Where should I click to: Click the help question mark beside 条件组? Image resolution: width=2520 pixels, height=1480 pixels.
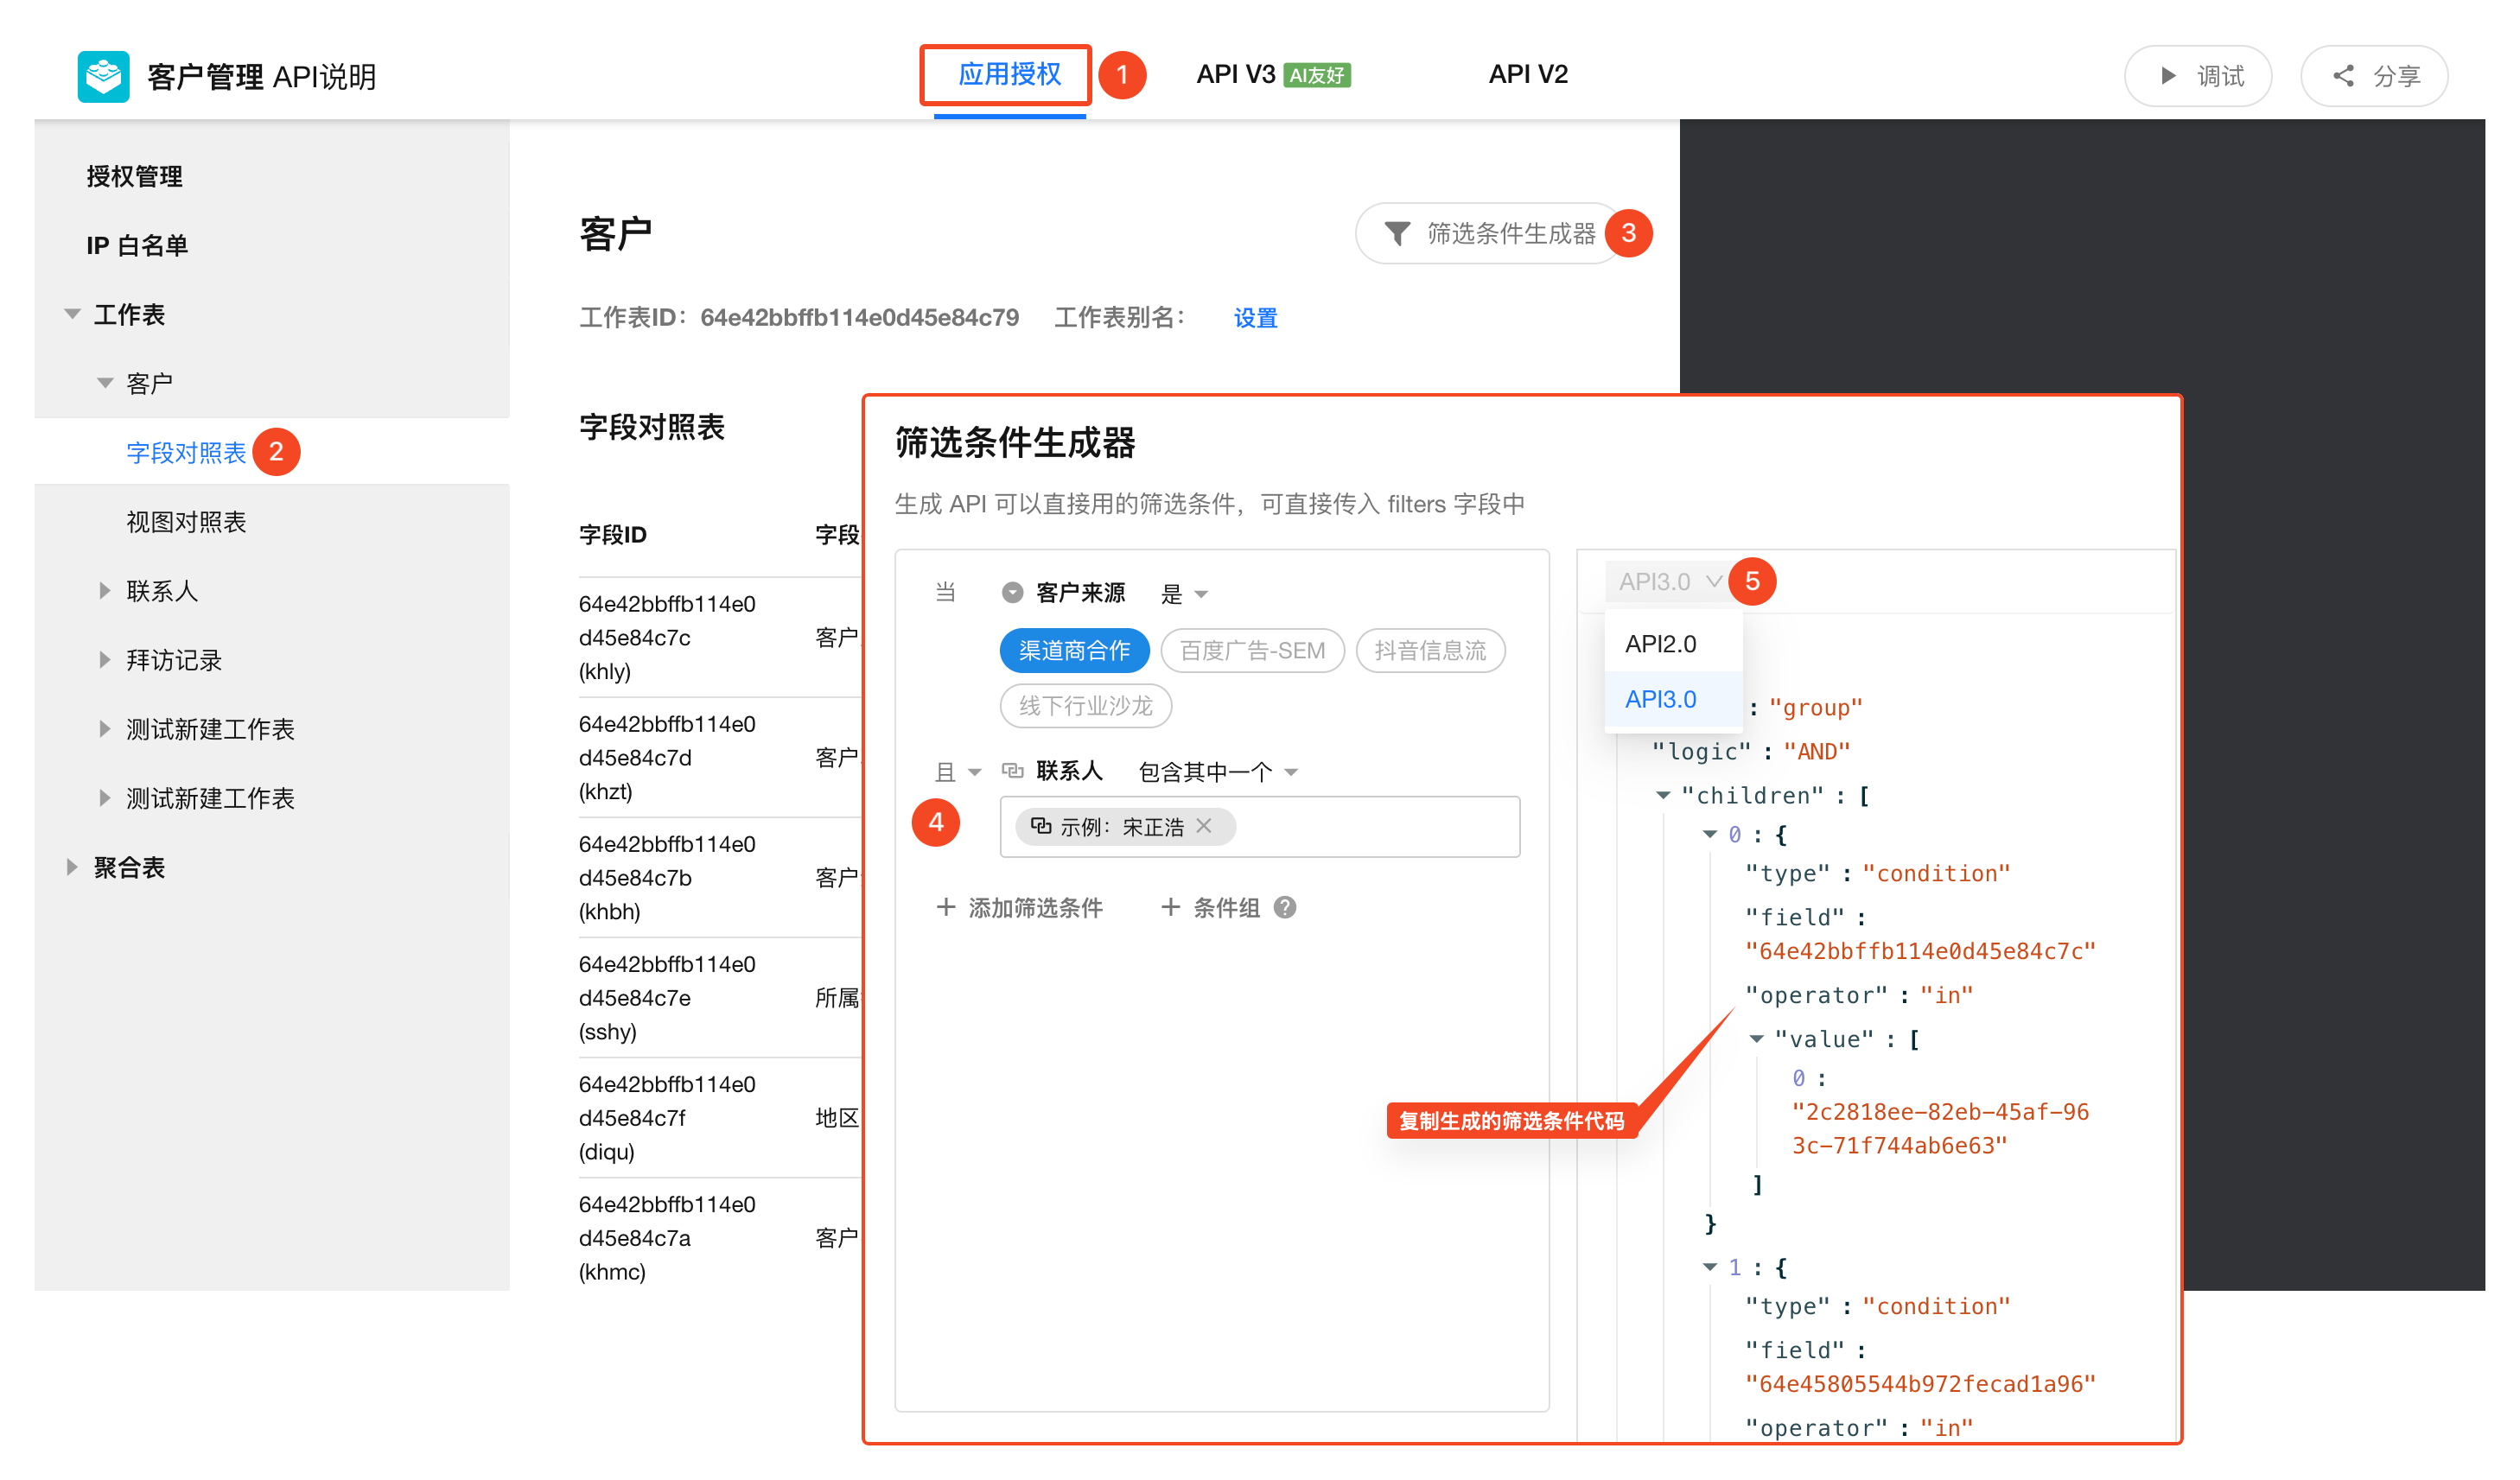pos(1285,907)
